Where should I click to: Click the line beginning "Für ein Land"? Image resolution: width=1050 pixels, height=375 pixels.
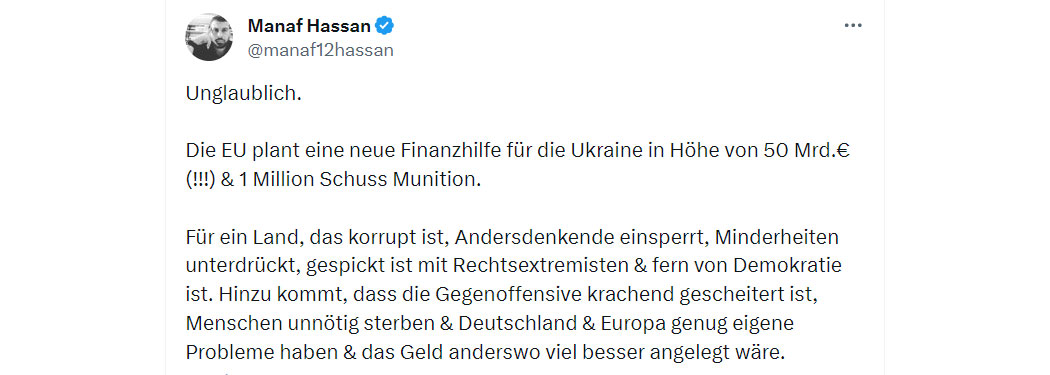click(512, 237)
